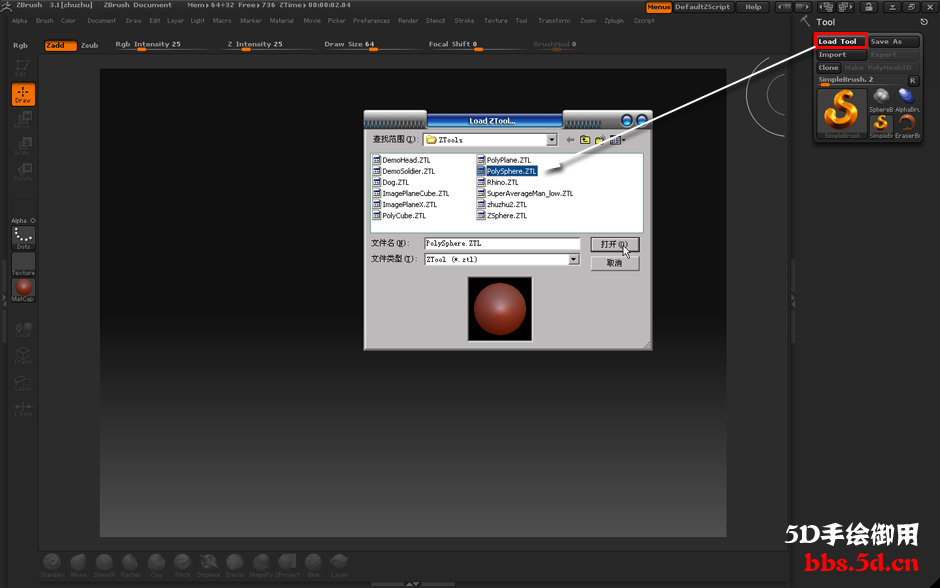Click the Load Tool button

tap(841, 41)
